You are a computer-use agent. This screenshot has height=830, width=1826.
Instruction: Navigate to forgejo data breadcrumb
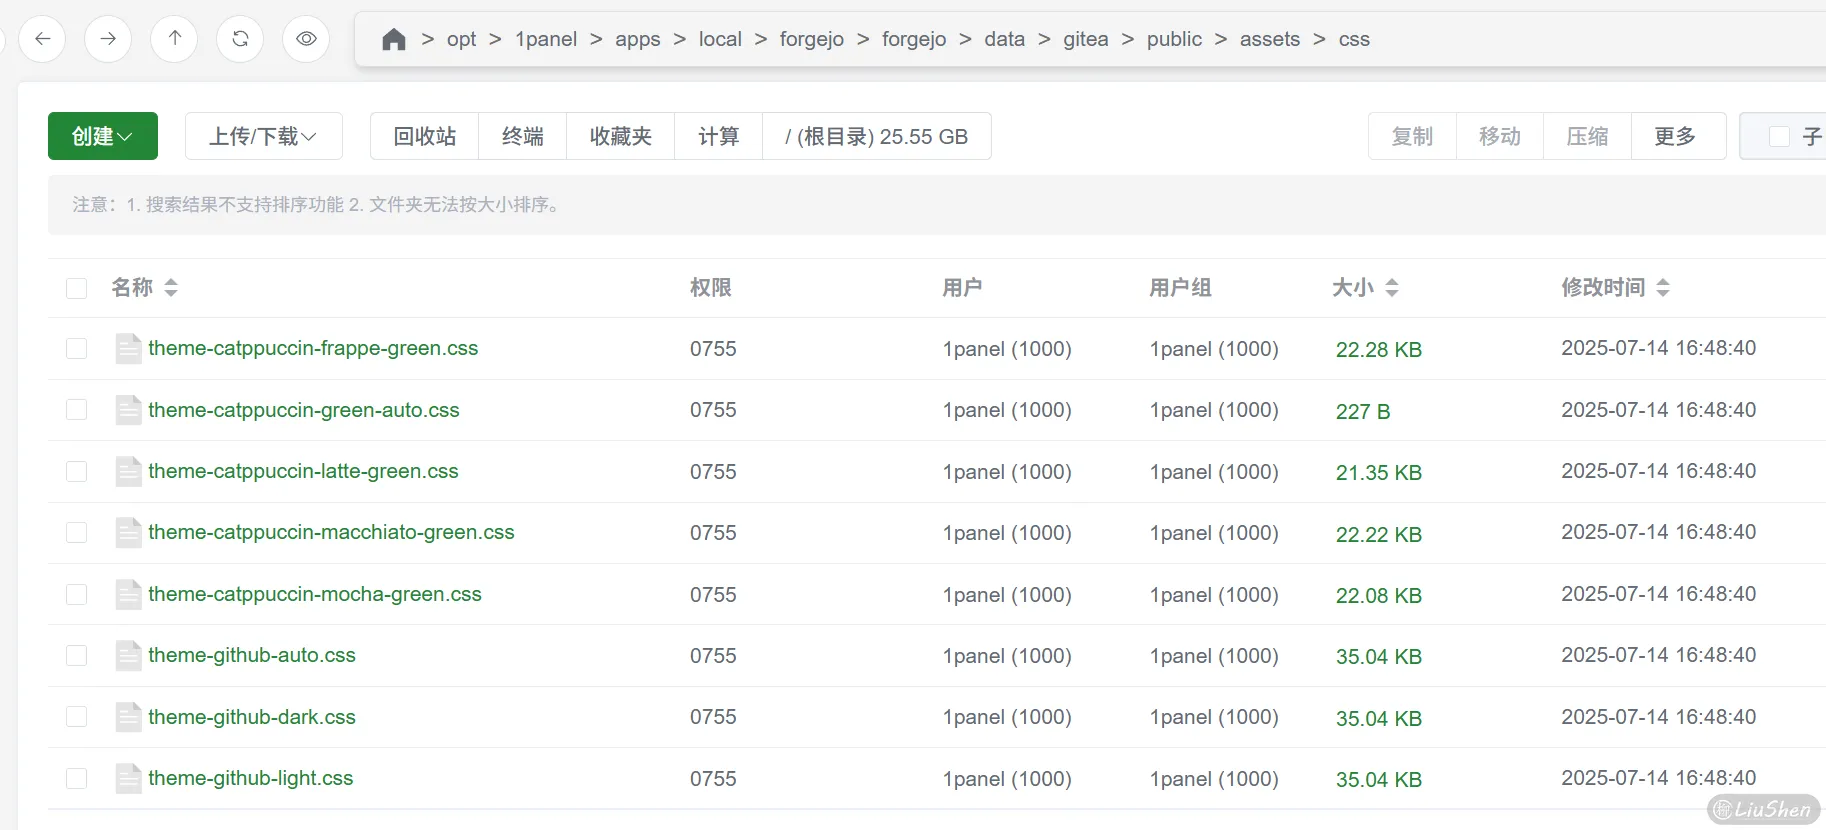click(x=1004, y=39)
